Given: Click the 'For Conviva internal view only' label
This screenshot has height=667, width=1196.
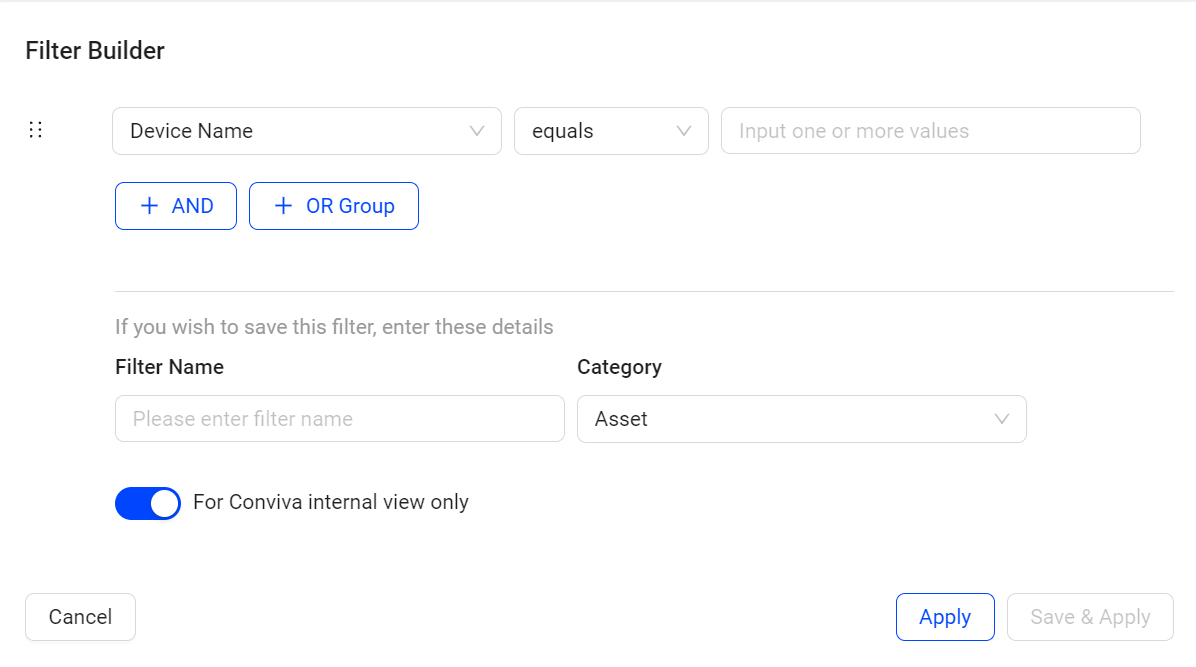Looking at the screenshot, I should [x=330, y=502].
